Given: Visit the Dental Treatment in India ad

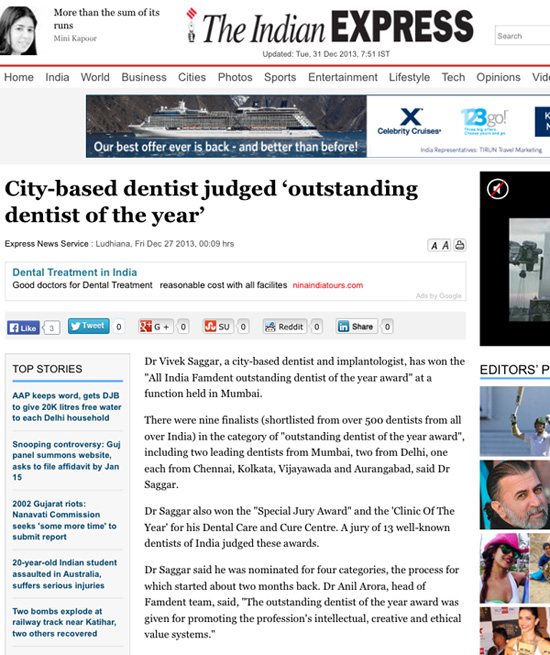Looking at the screenshot, I should [x=74, y=272].
